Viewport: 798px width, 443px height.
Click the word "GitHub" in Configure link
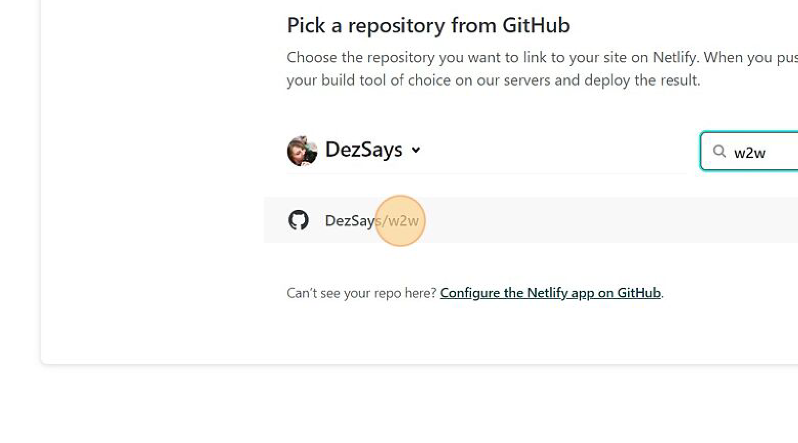pyautogui.click(x=638, y=293)
